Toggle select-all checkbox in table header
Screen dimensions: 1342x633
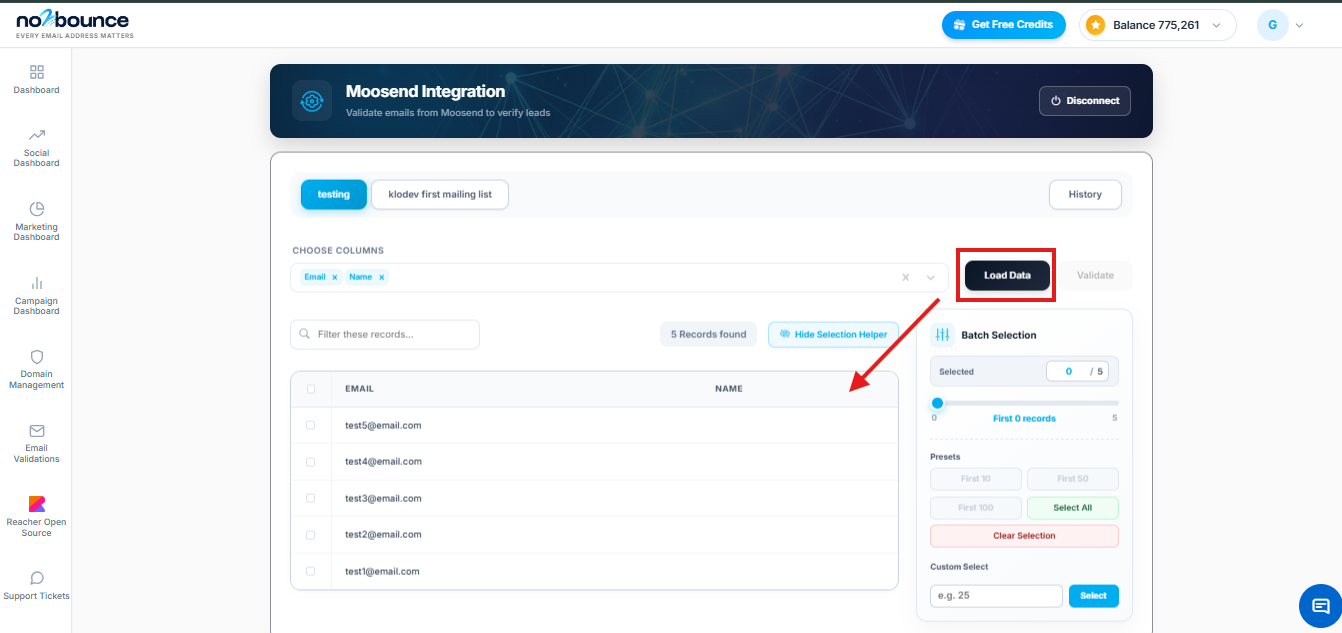310,389
